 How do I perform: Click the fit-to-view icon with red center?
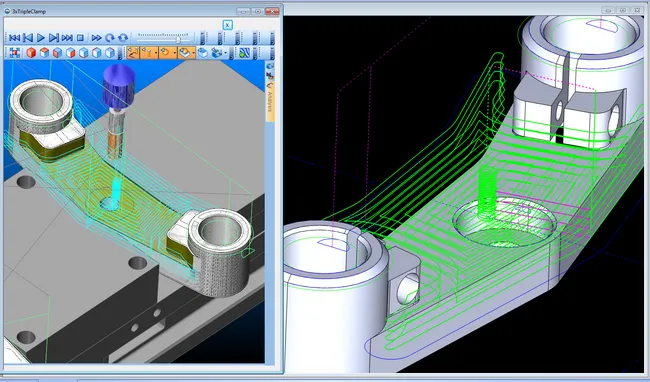[x=15, y=53]
